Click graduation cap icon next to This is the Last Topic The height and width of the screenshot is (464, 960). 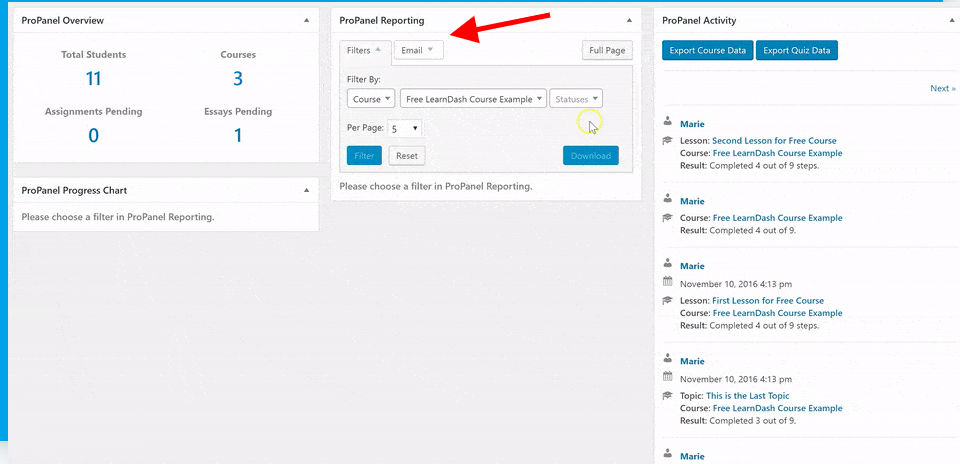click(667, 395)
